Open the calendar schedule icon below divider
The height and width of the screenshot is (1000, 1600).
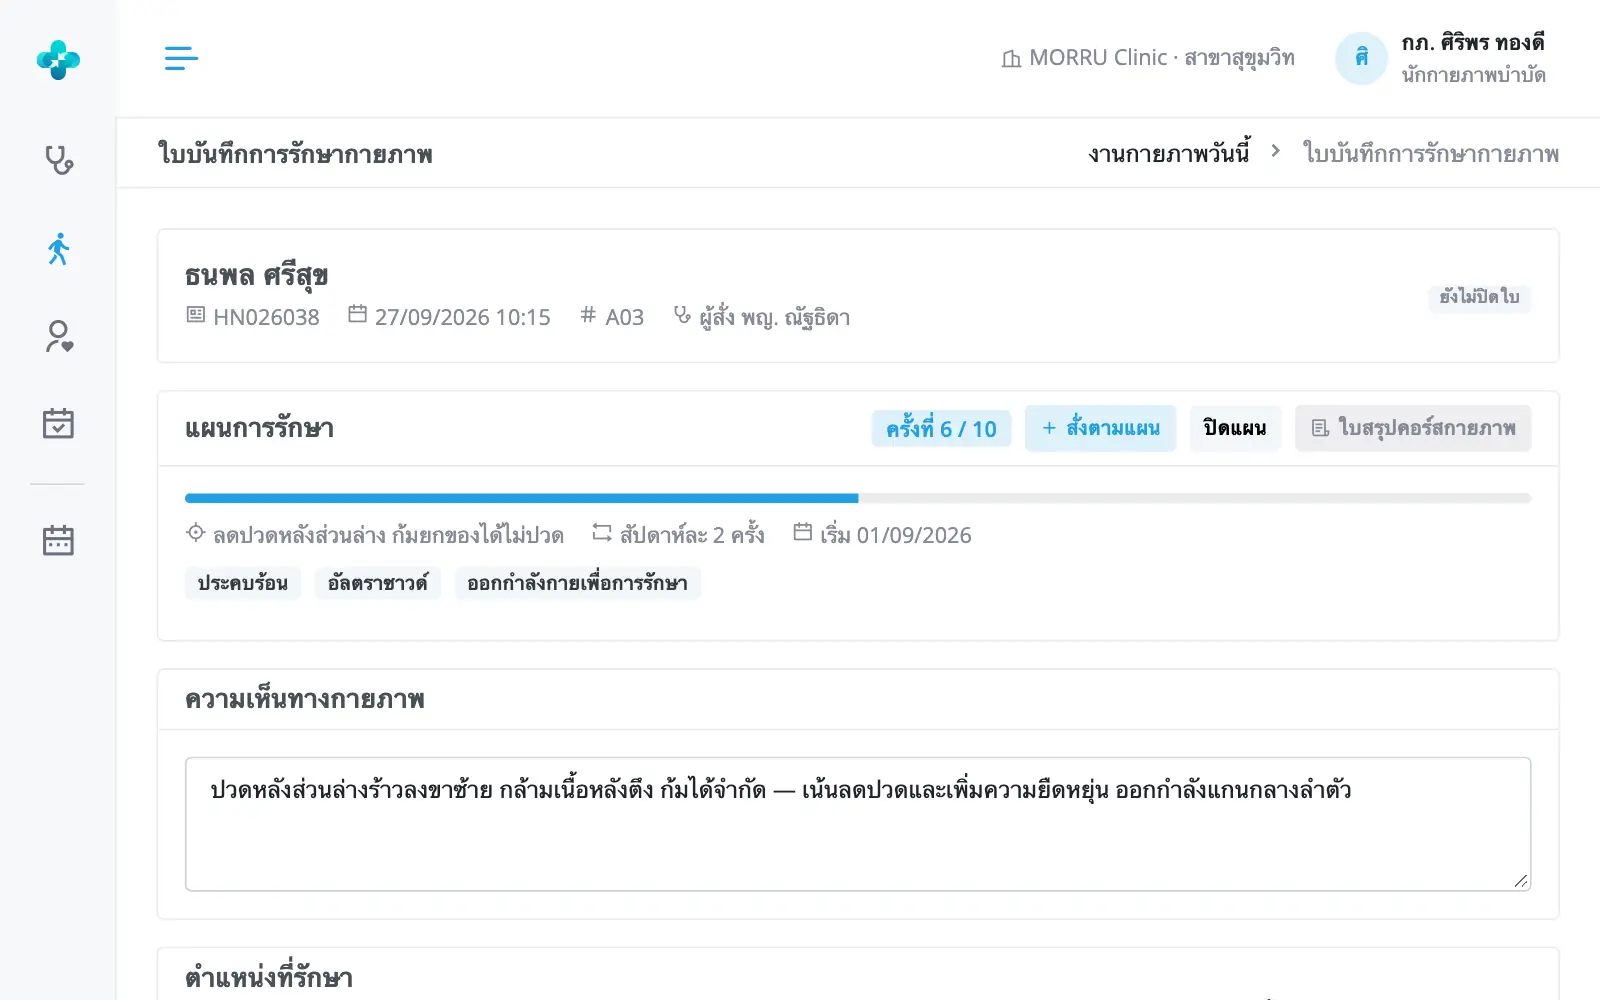pyautogui.click(x=58, y=540)
